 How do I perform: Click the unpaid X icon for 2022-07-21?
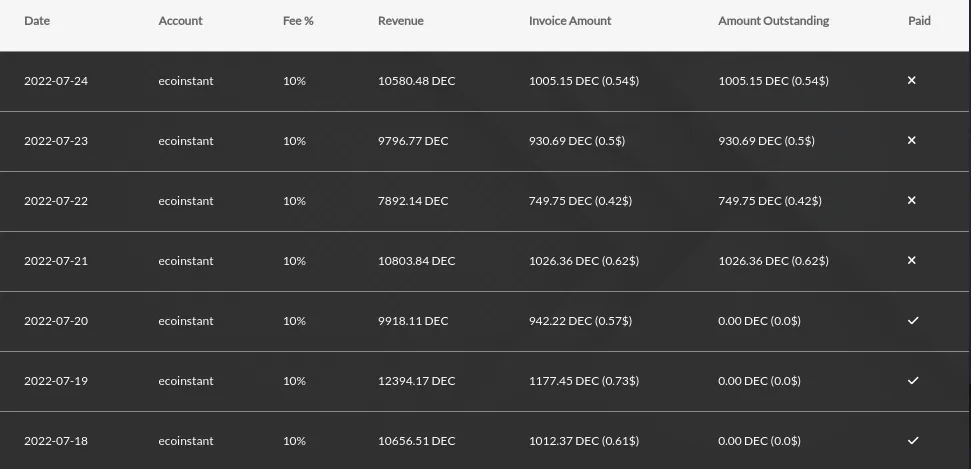click(x=911, y=261)
